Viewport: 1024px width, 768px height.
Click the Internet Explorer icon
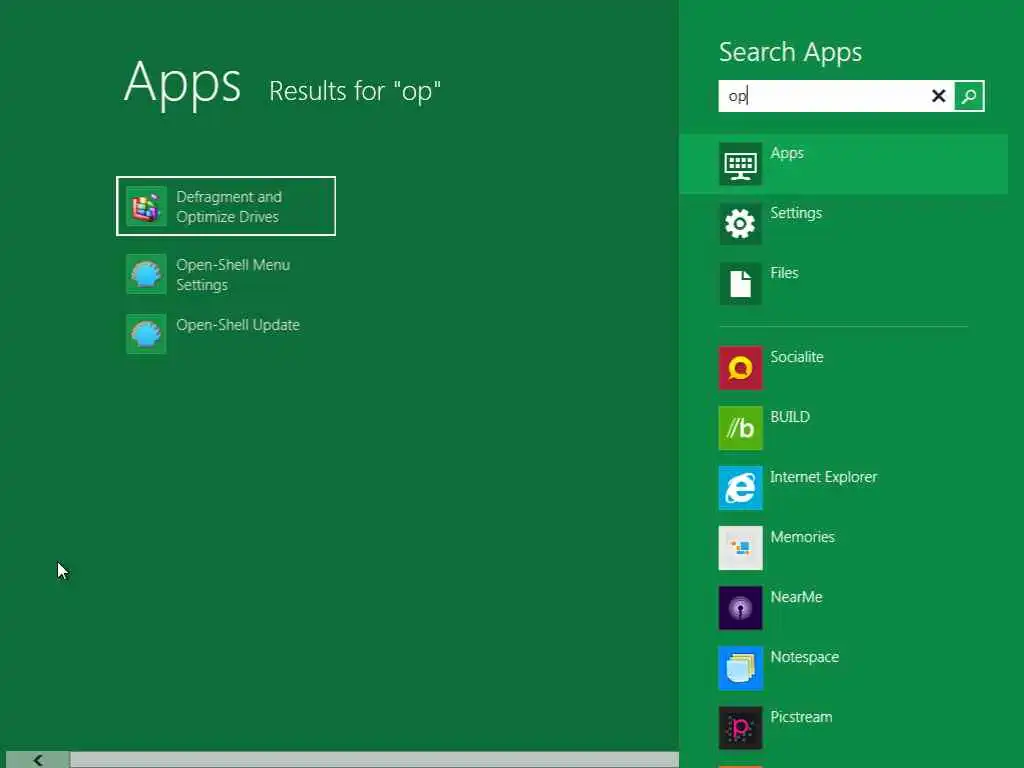[x=740, y=488]
